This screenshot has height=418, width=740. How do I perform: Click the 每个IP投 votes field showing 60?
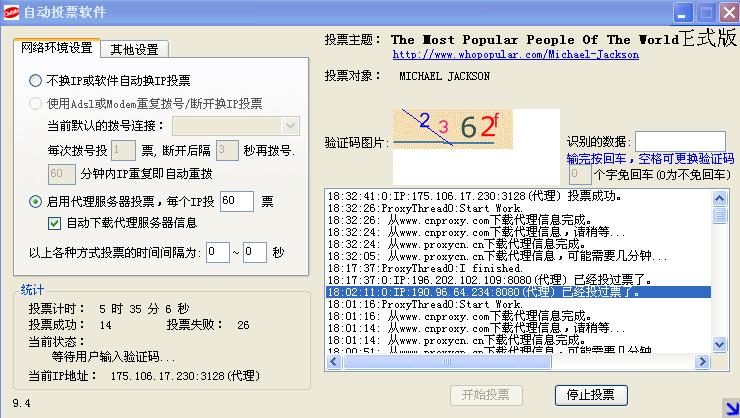(237, 201)
